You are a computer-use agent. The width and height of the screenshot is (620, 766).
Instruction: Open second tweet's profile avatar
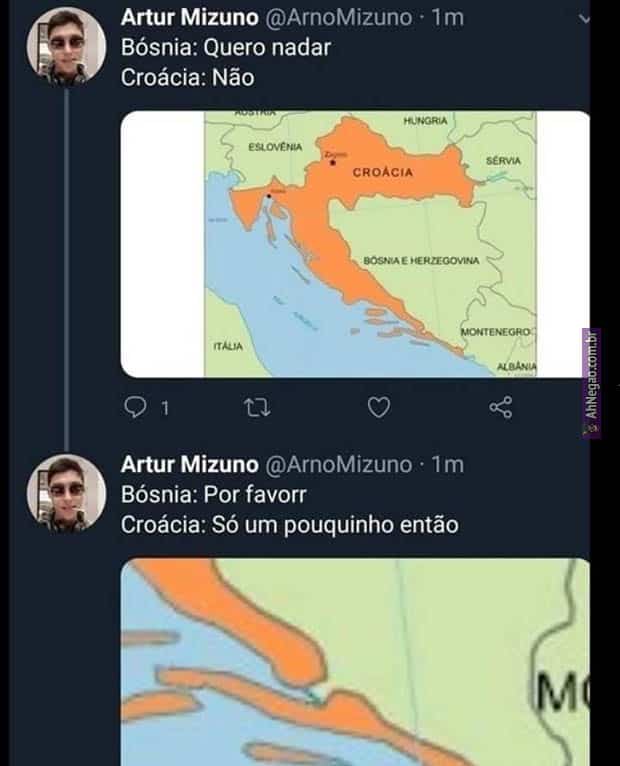tap(66, 490)
